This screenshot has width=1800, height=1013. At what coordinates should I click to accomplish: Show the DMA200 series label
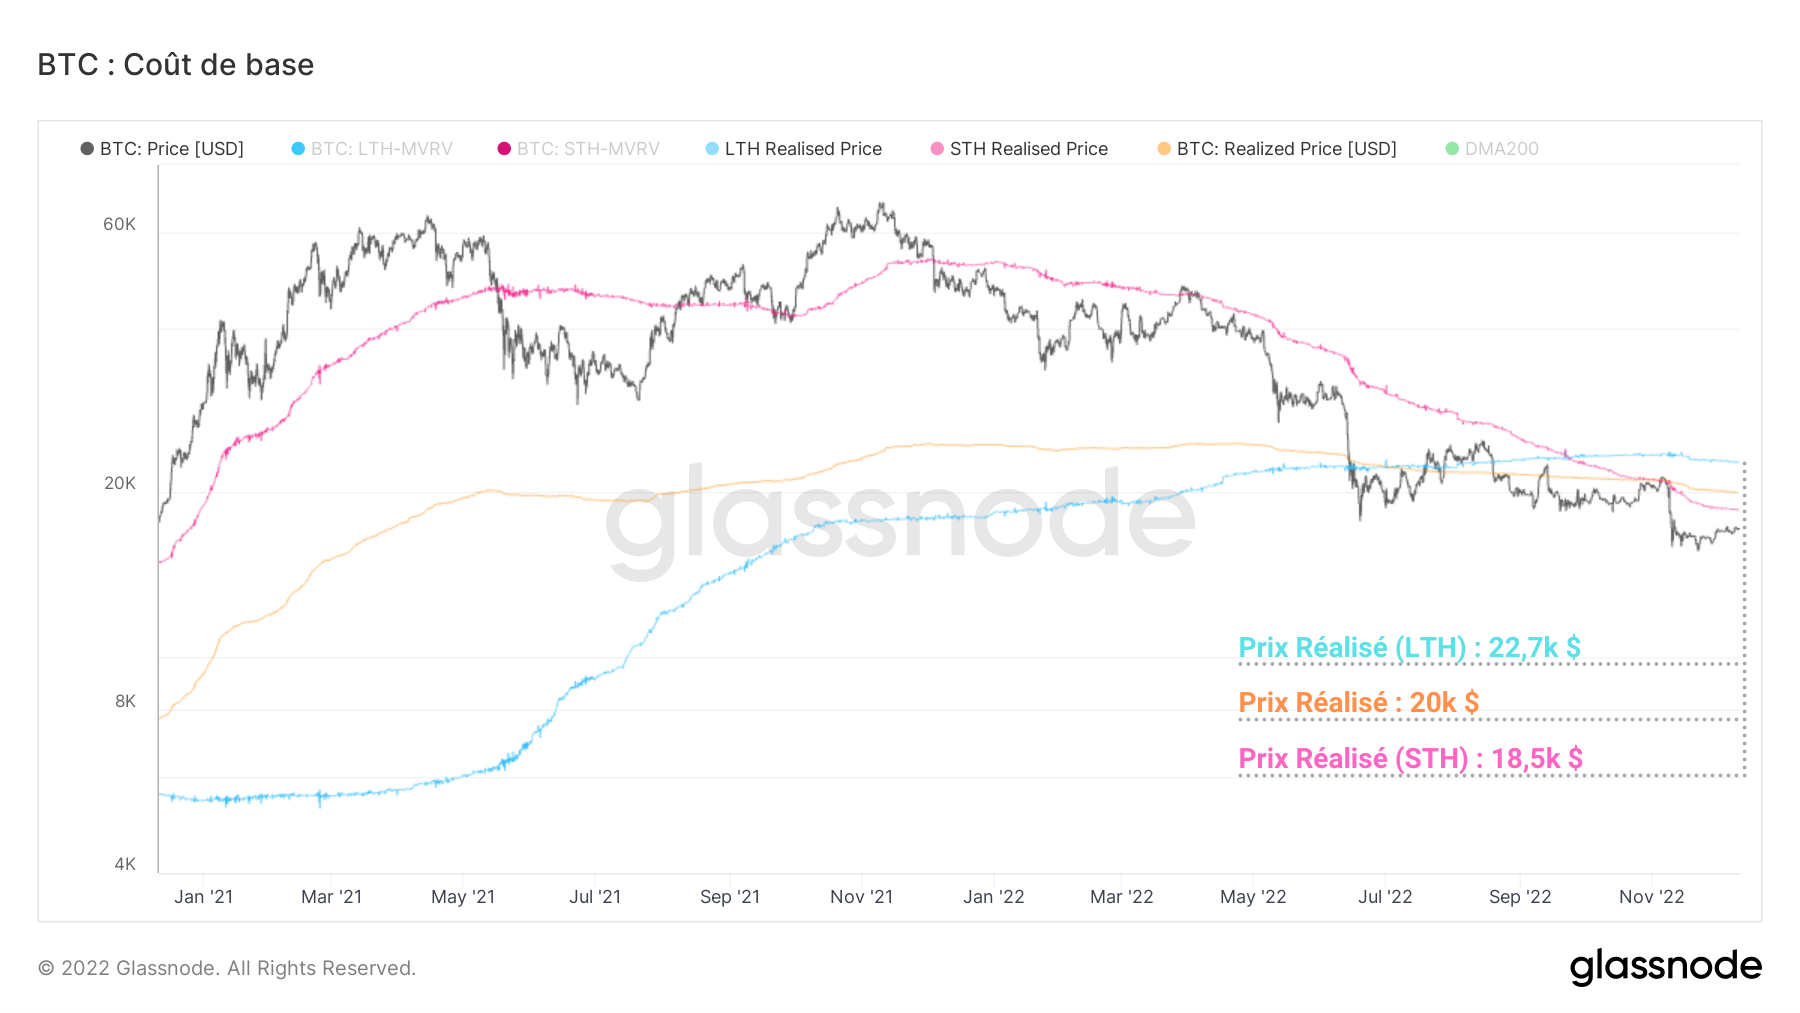point(1501,149)
